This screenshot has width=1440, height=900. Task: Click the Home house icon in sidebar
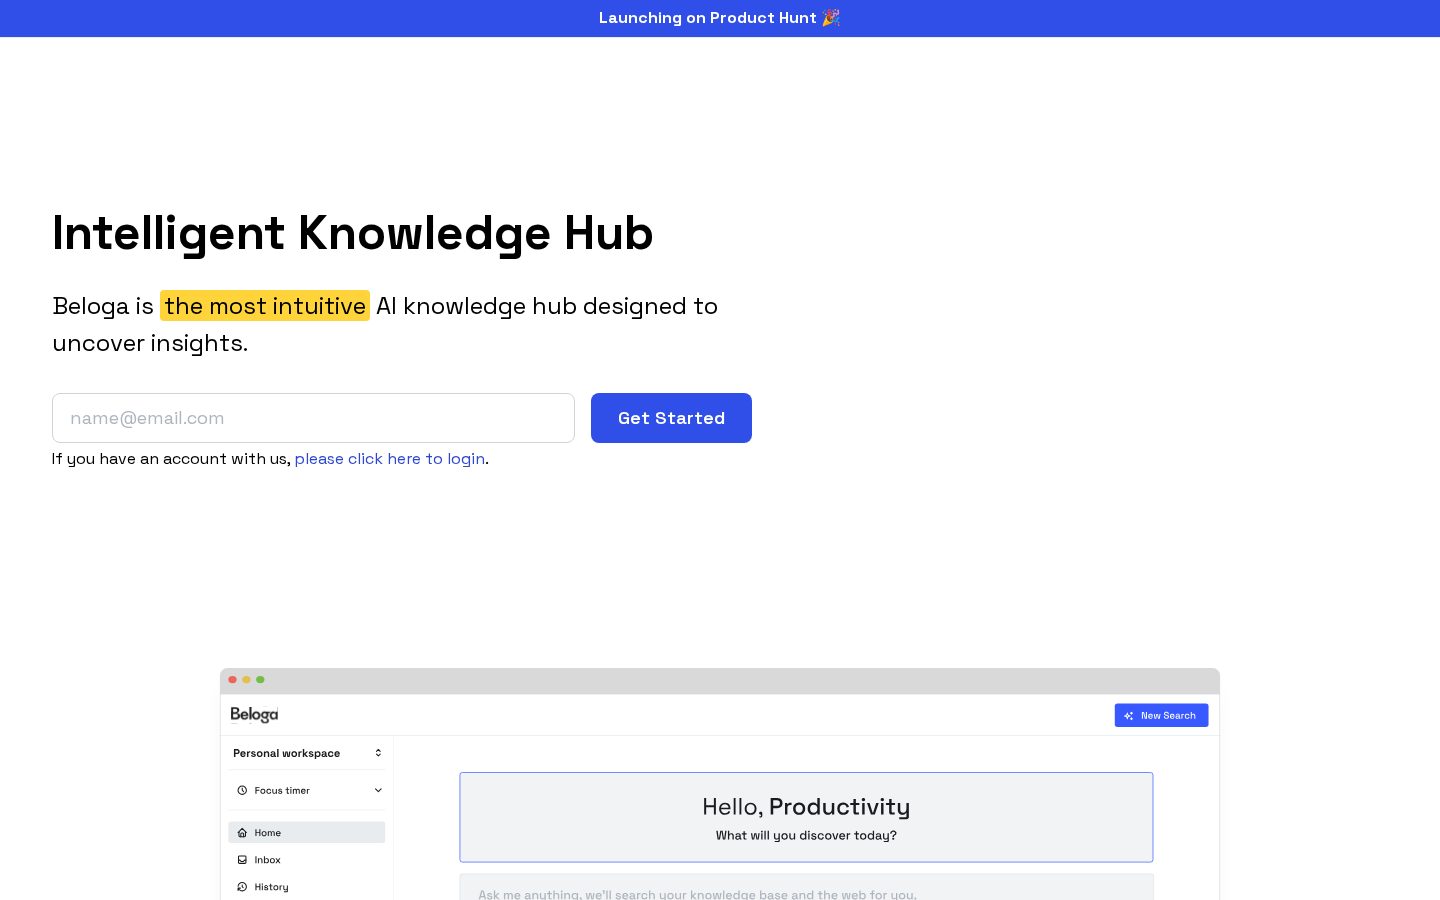242,832
